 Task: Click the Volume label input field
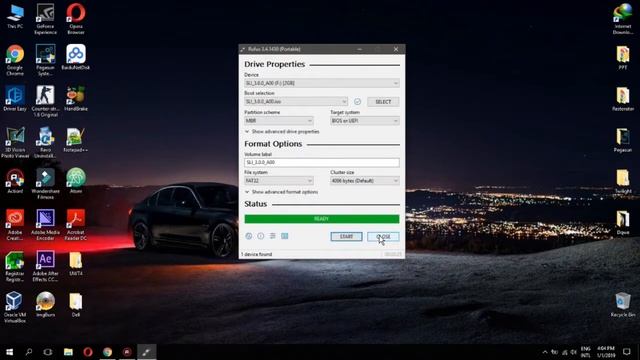322,162
